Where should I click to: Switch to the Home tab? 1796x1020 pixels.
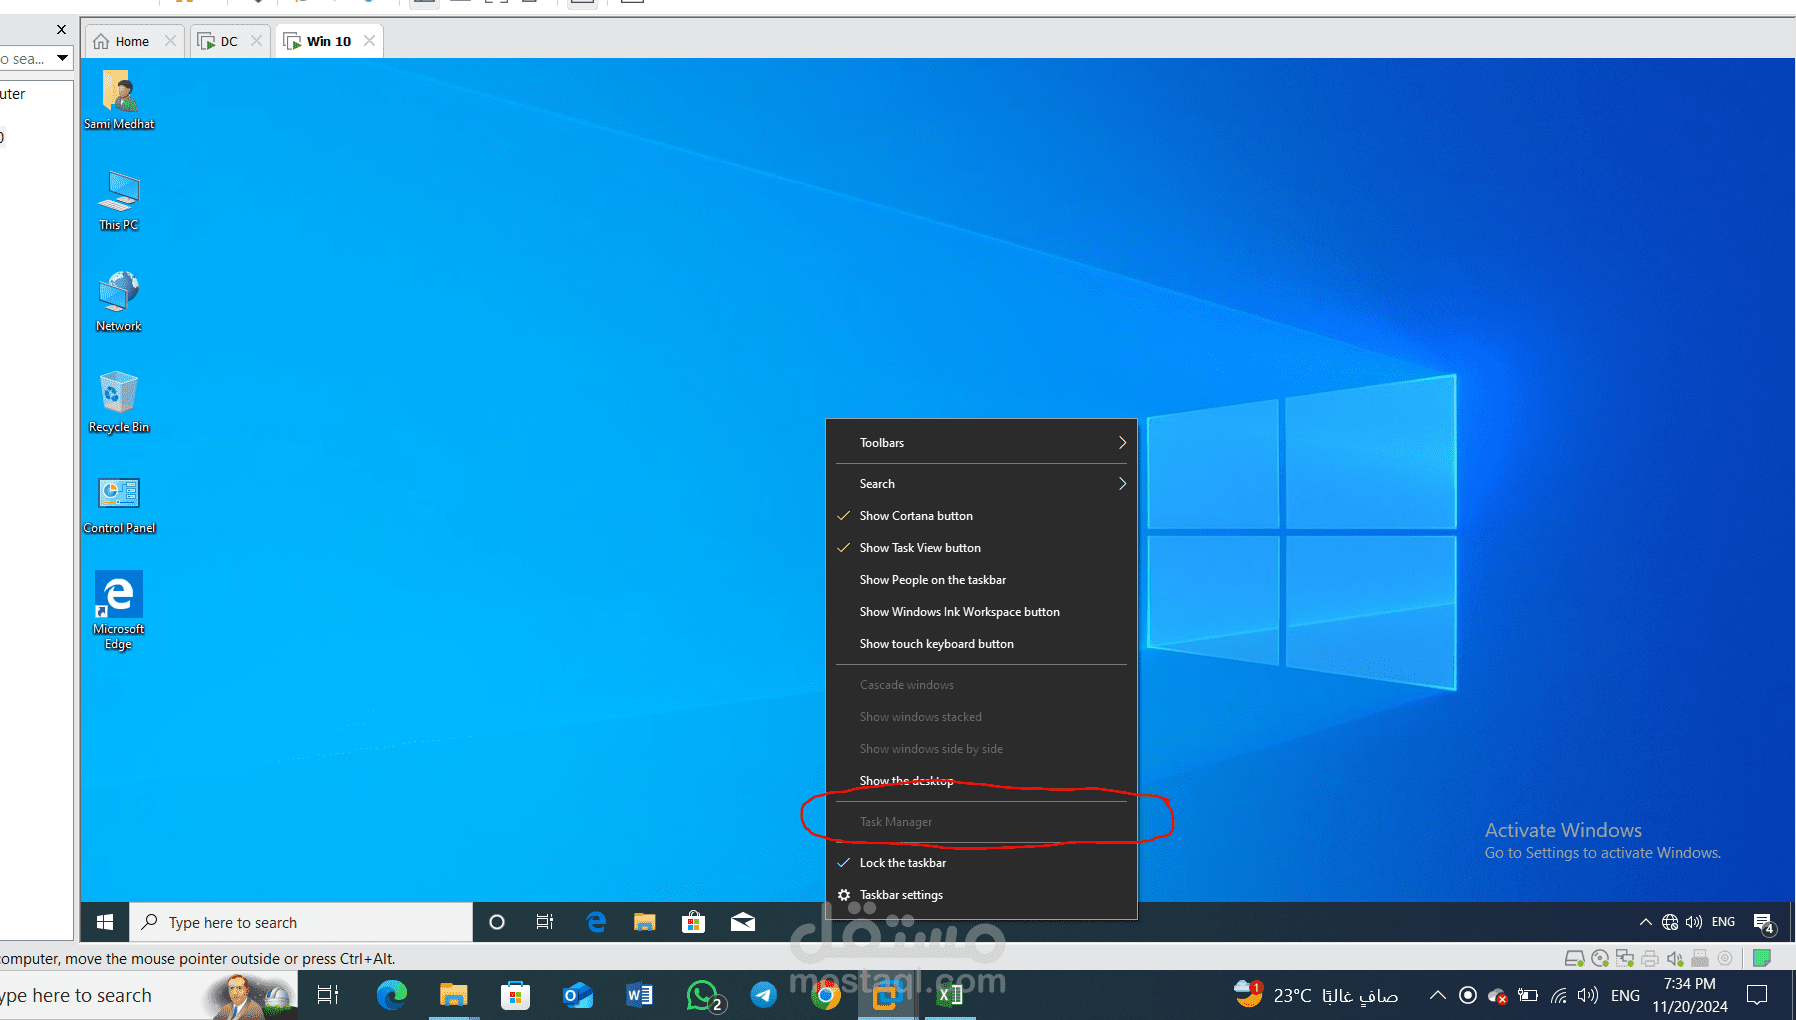[x=132, y=41]
